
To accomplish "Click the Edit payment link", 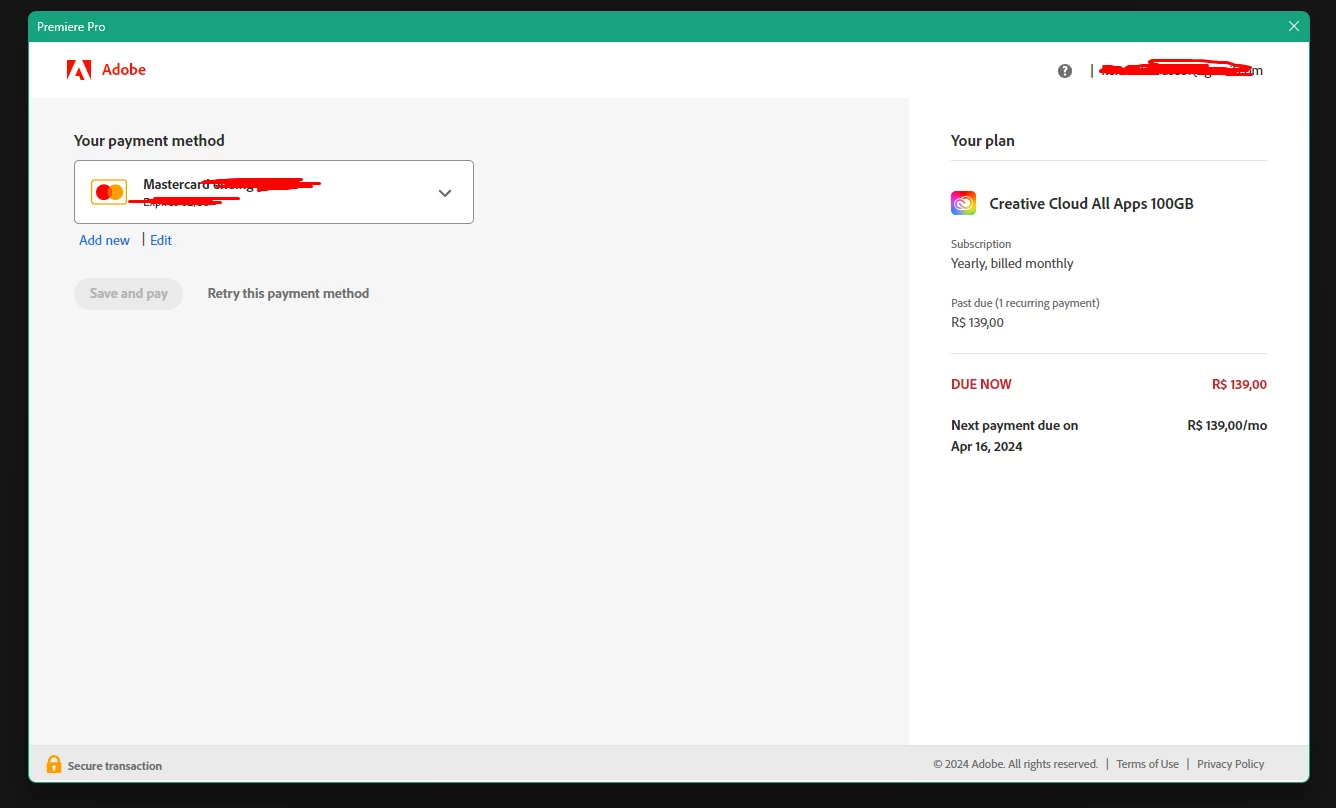I will click(x=161, y=240).
